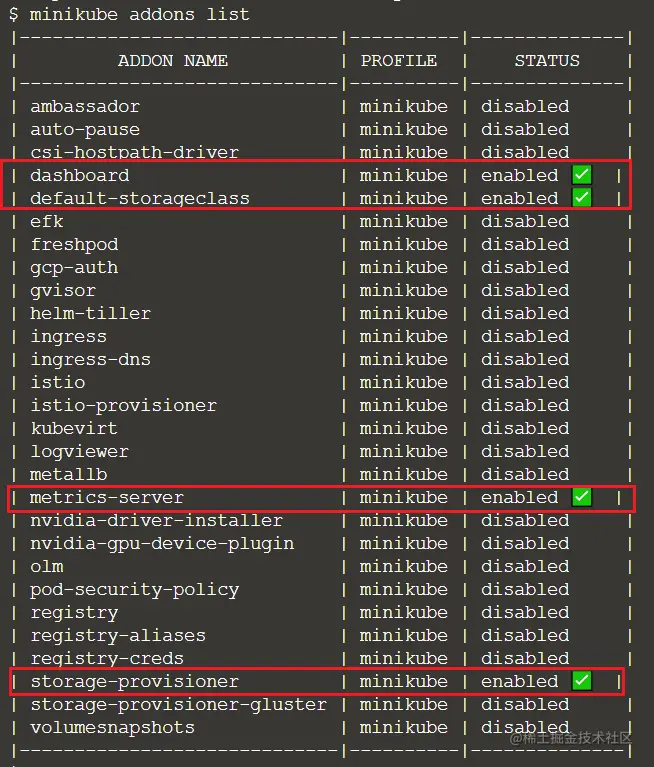Select the 'metallb' addon name
Screen dimensions: 654x767
[x=68, y=474]
